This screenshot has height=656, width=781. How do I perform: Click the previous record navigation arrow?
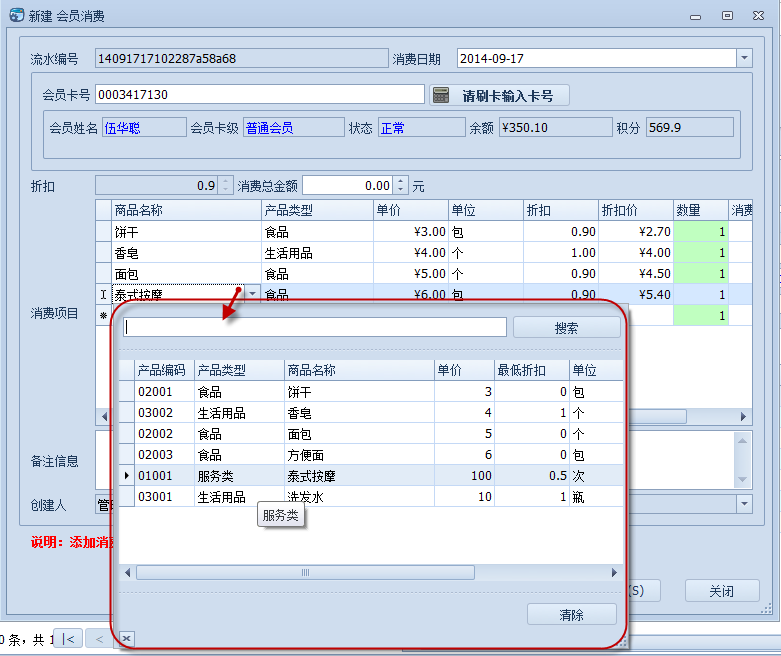(x=99, y=639)
